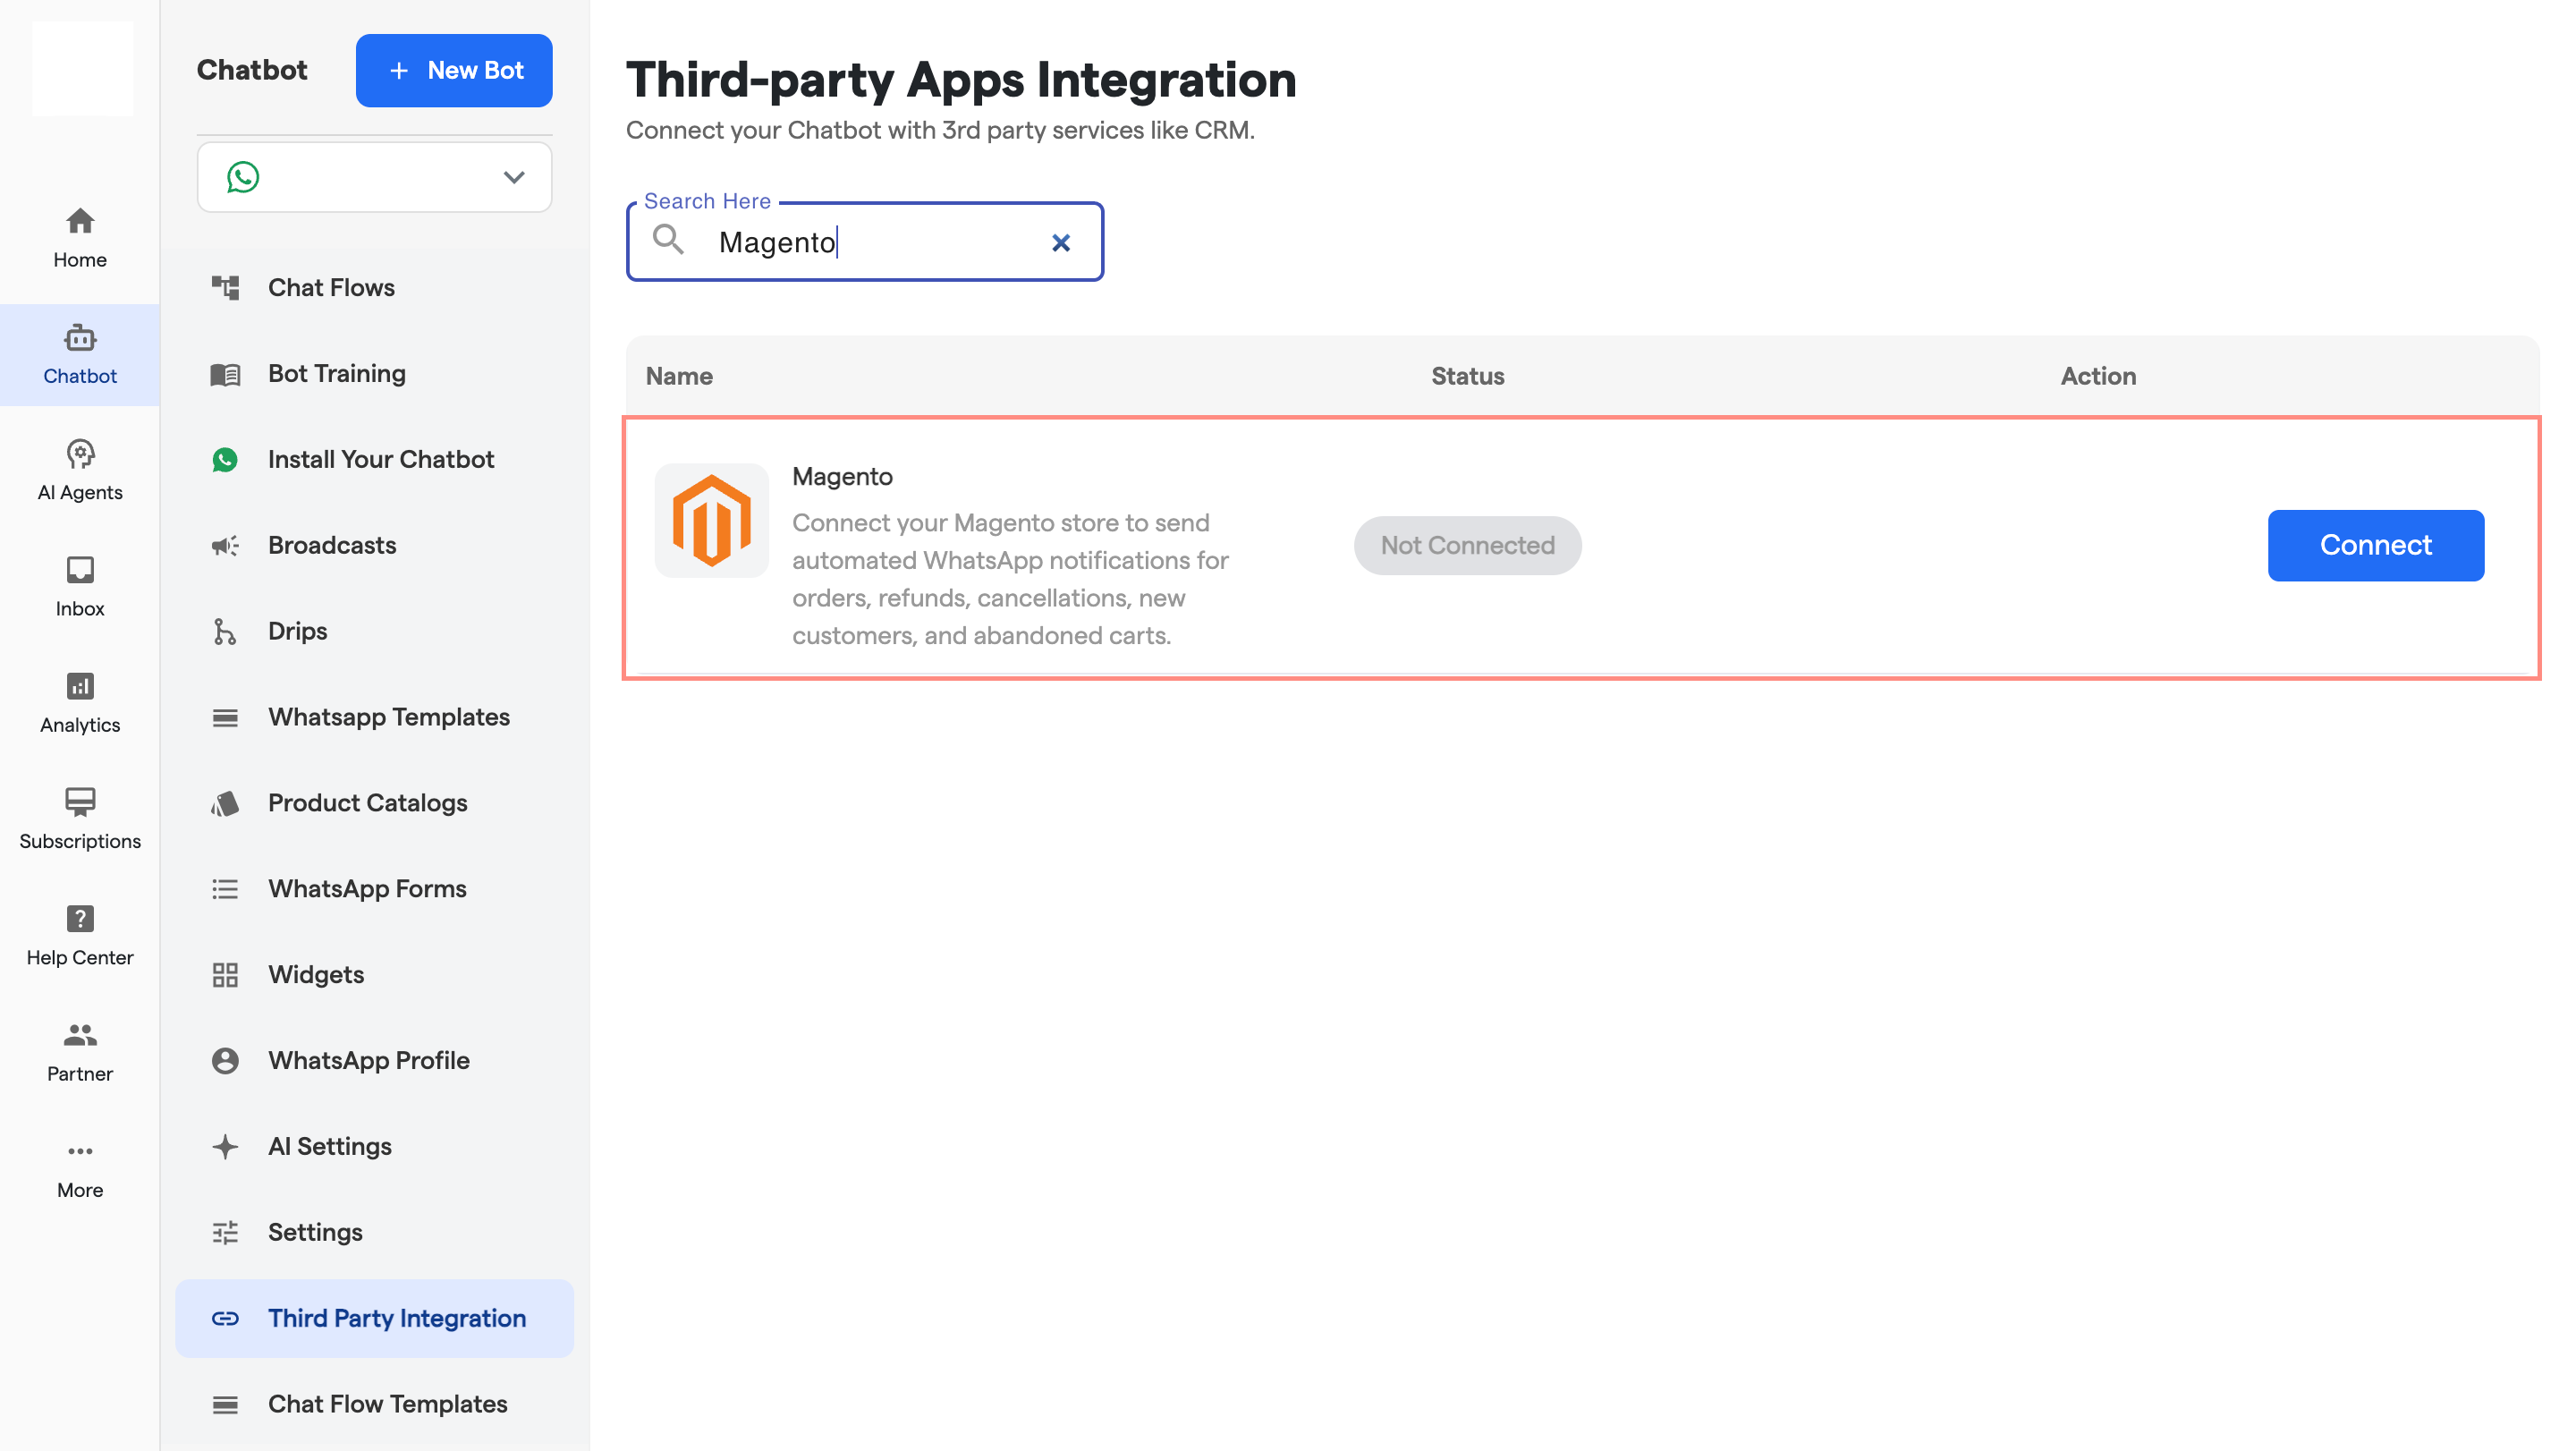Image resolution: width=2576 pixels, height=1451 pixels.
Task: Select Third Party Integration menu item
Action: click(x=374, y=1319)
